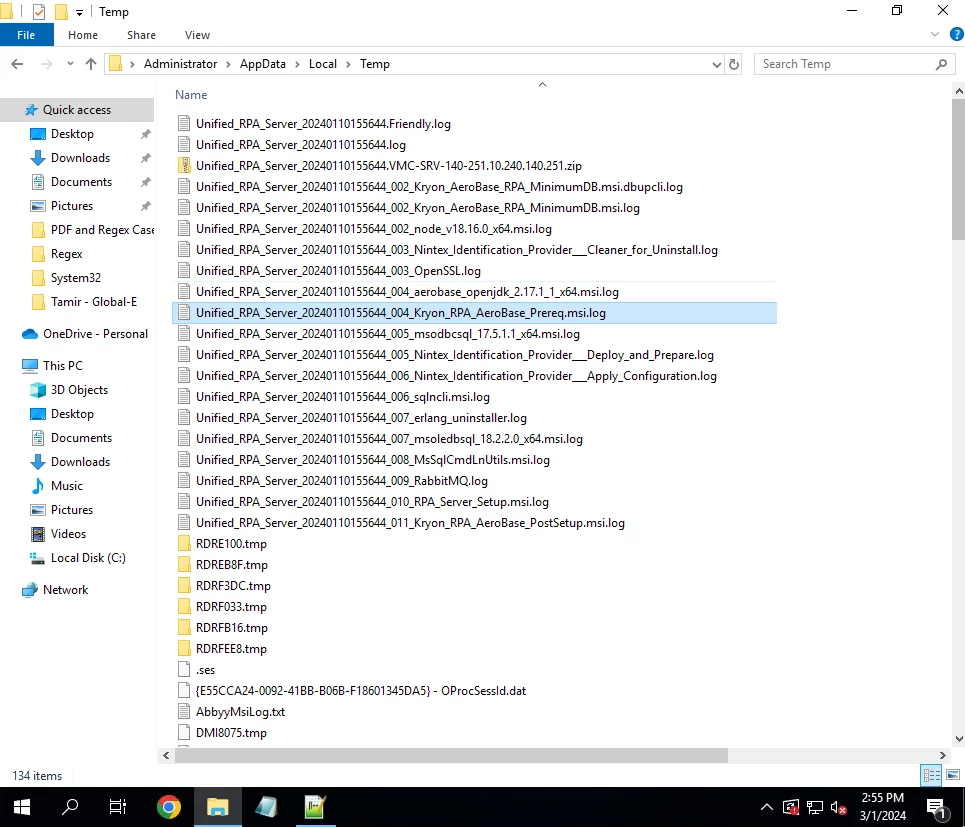This screenshot has height=827, width=965.
Task: Open the Recent locations dropdown
Action: [70, 64]
